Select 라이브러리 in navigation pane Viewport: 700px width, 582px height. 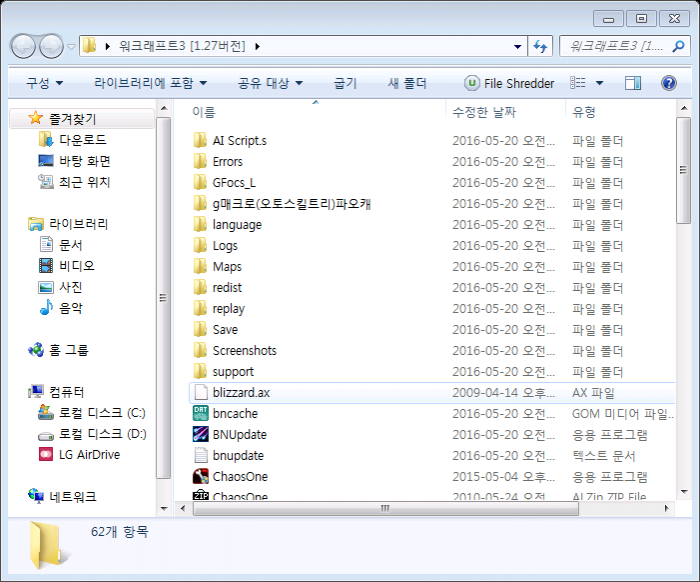[x=68, y=224]
